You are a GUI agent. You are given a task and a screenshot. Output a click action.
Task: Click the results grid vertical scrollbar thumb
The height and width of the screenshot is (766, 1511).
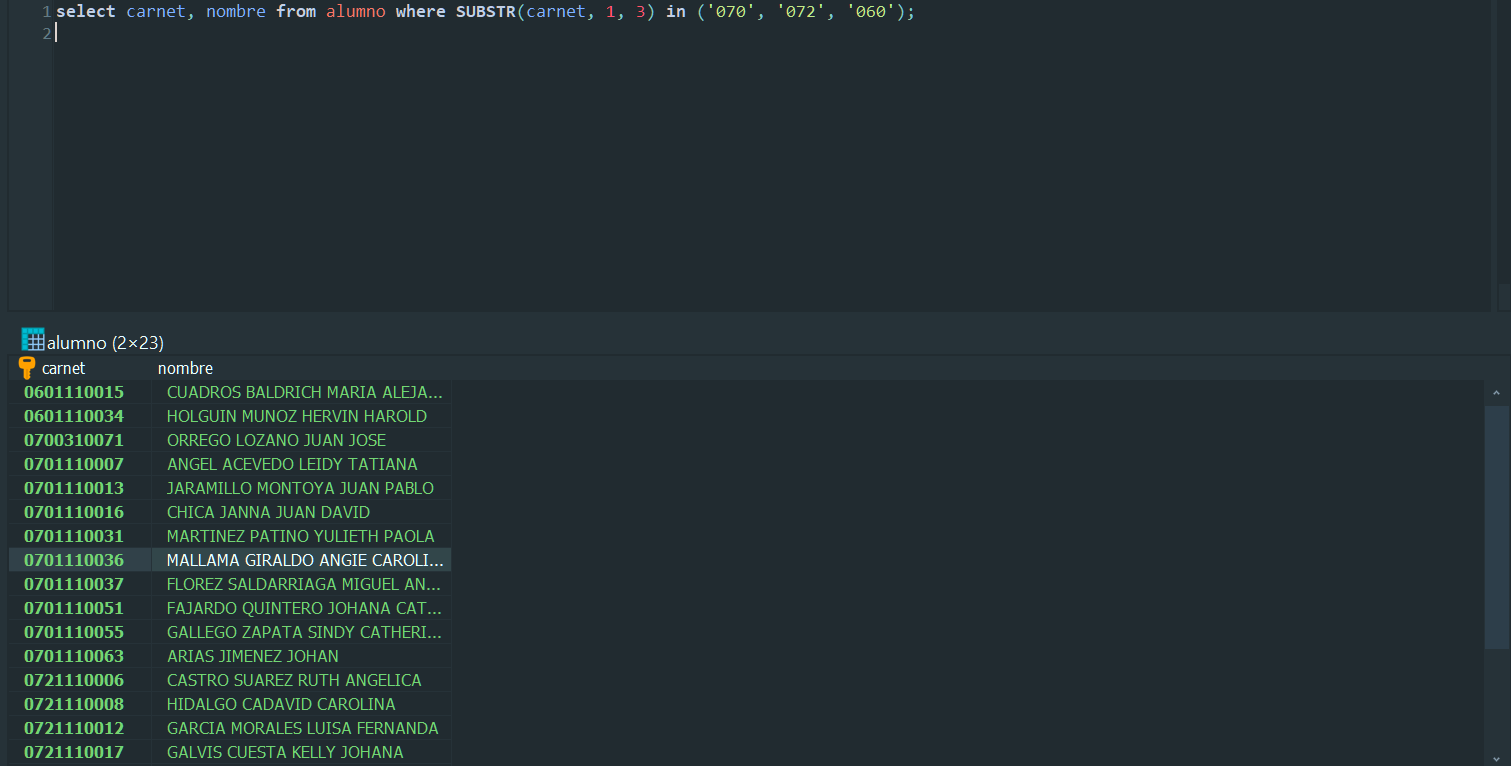tap(1496, 525)
